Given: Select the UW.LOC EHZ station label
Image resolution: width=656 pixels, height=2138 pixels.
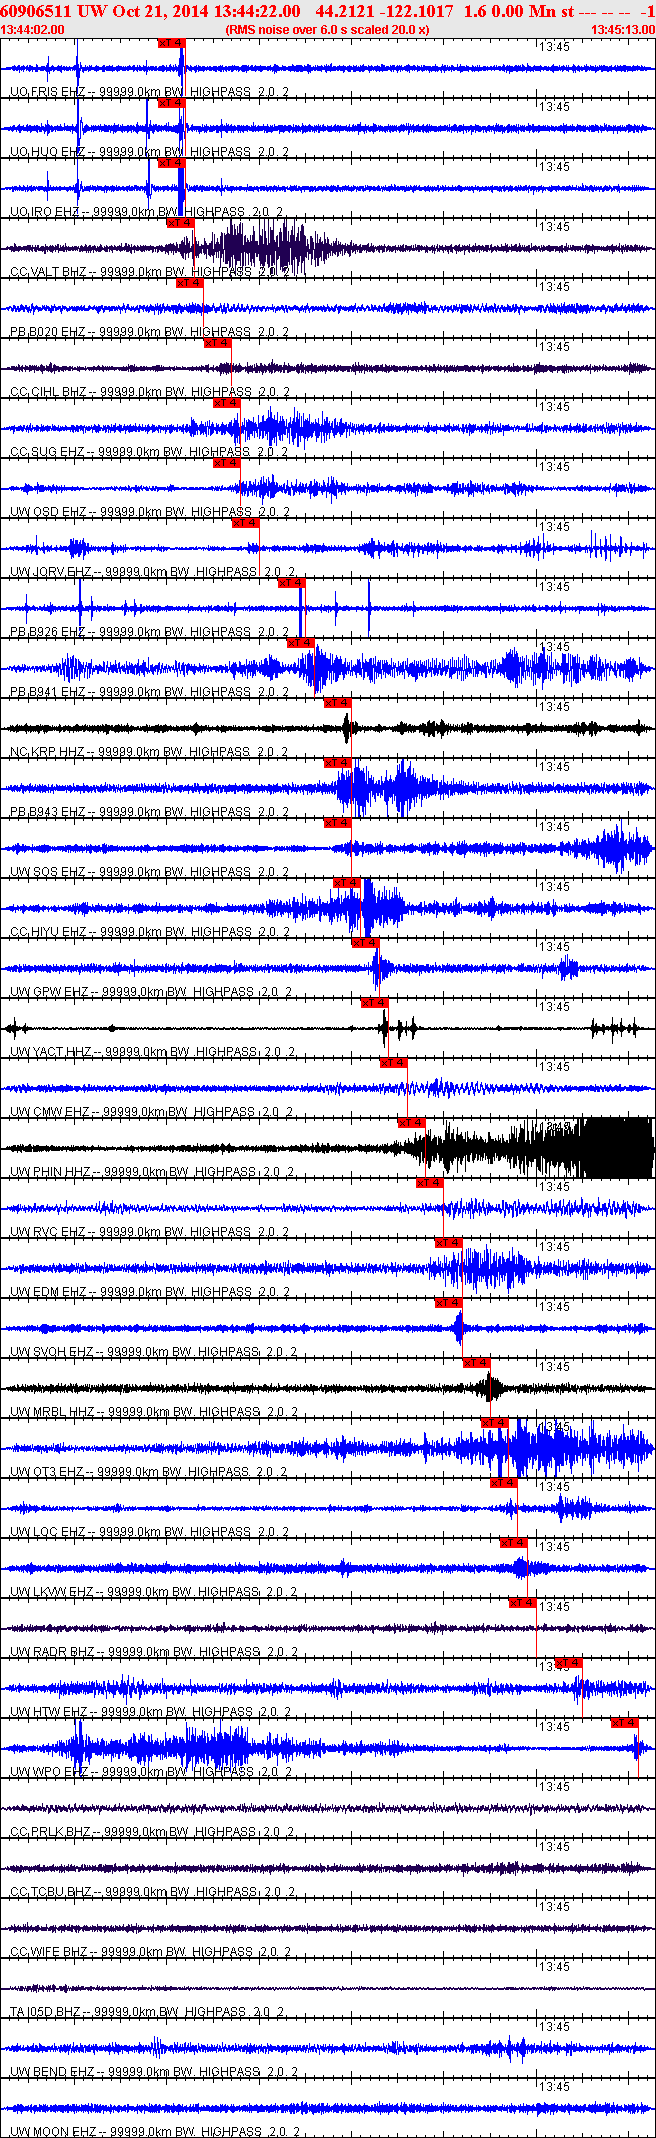Looking at the screenshot, I should coord(149,1532).
